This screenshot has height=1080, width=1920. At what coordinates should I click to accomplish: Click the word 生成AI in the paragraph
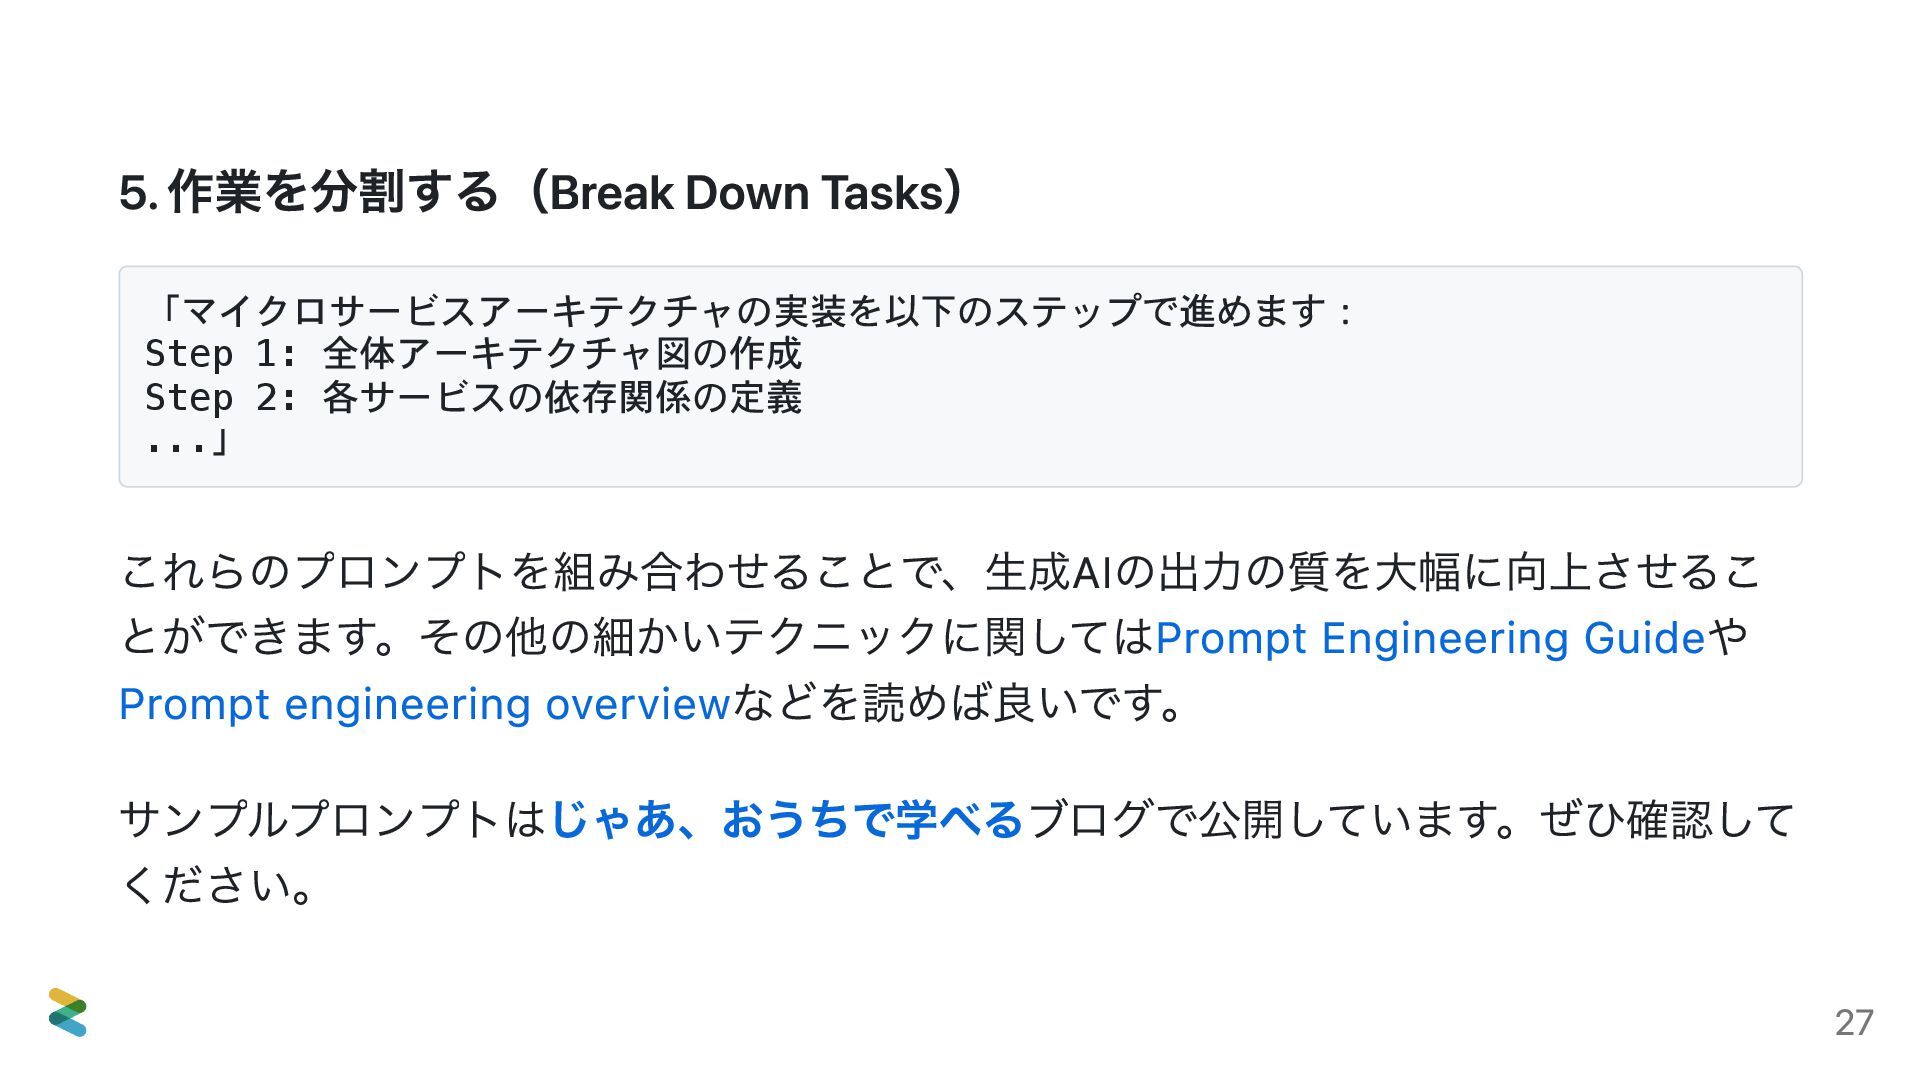(1048, 572)
